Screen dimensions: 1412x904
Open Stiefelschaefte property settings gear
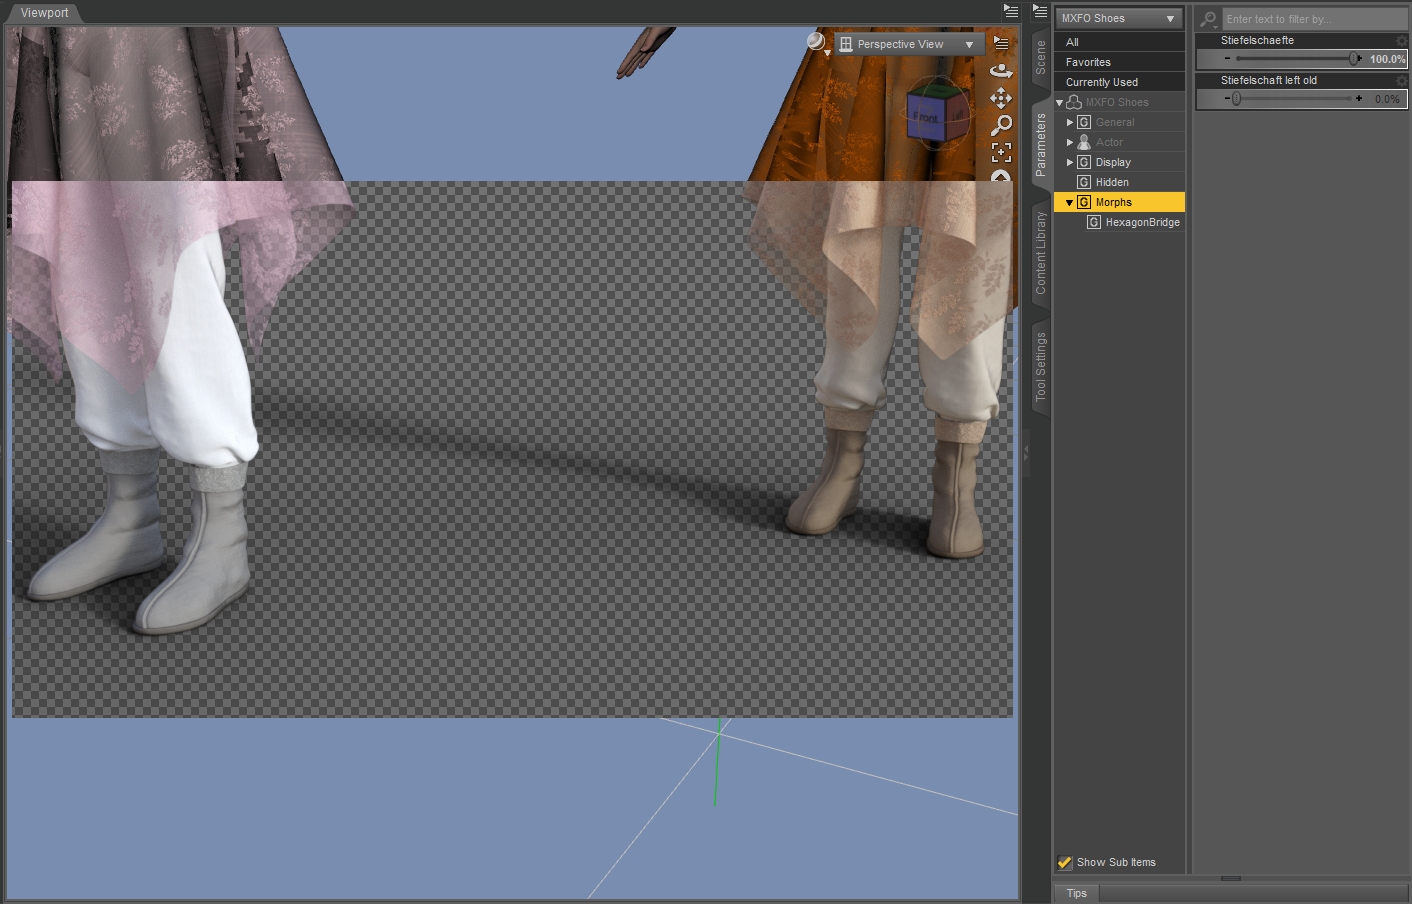1401,41
